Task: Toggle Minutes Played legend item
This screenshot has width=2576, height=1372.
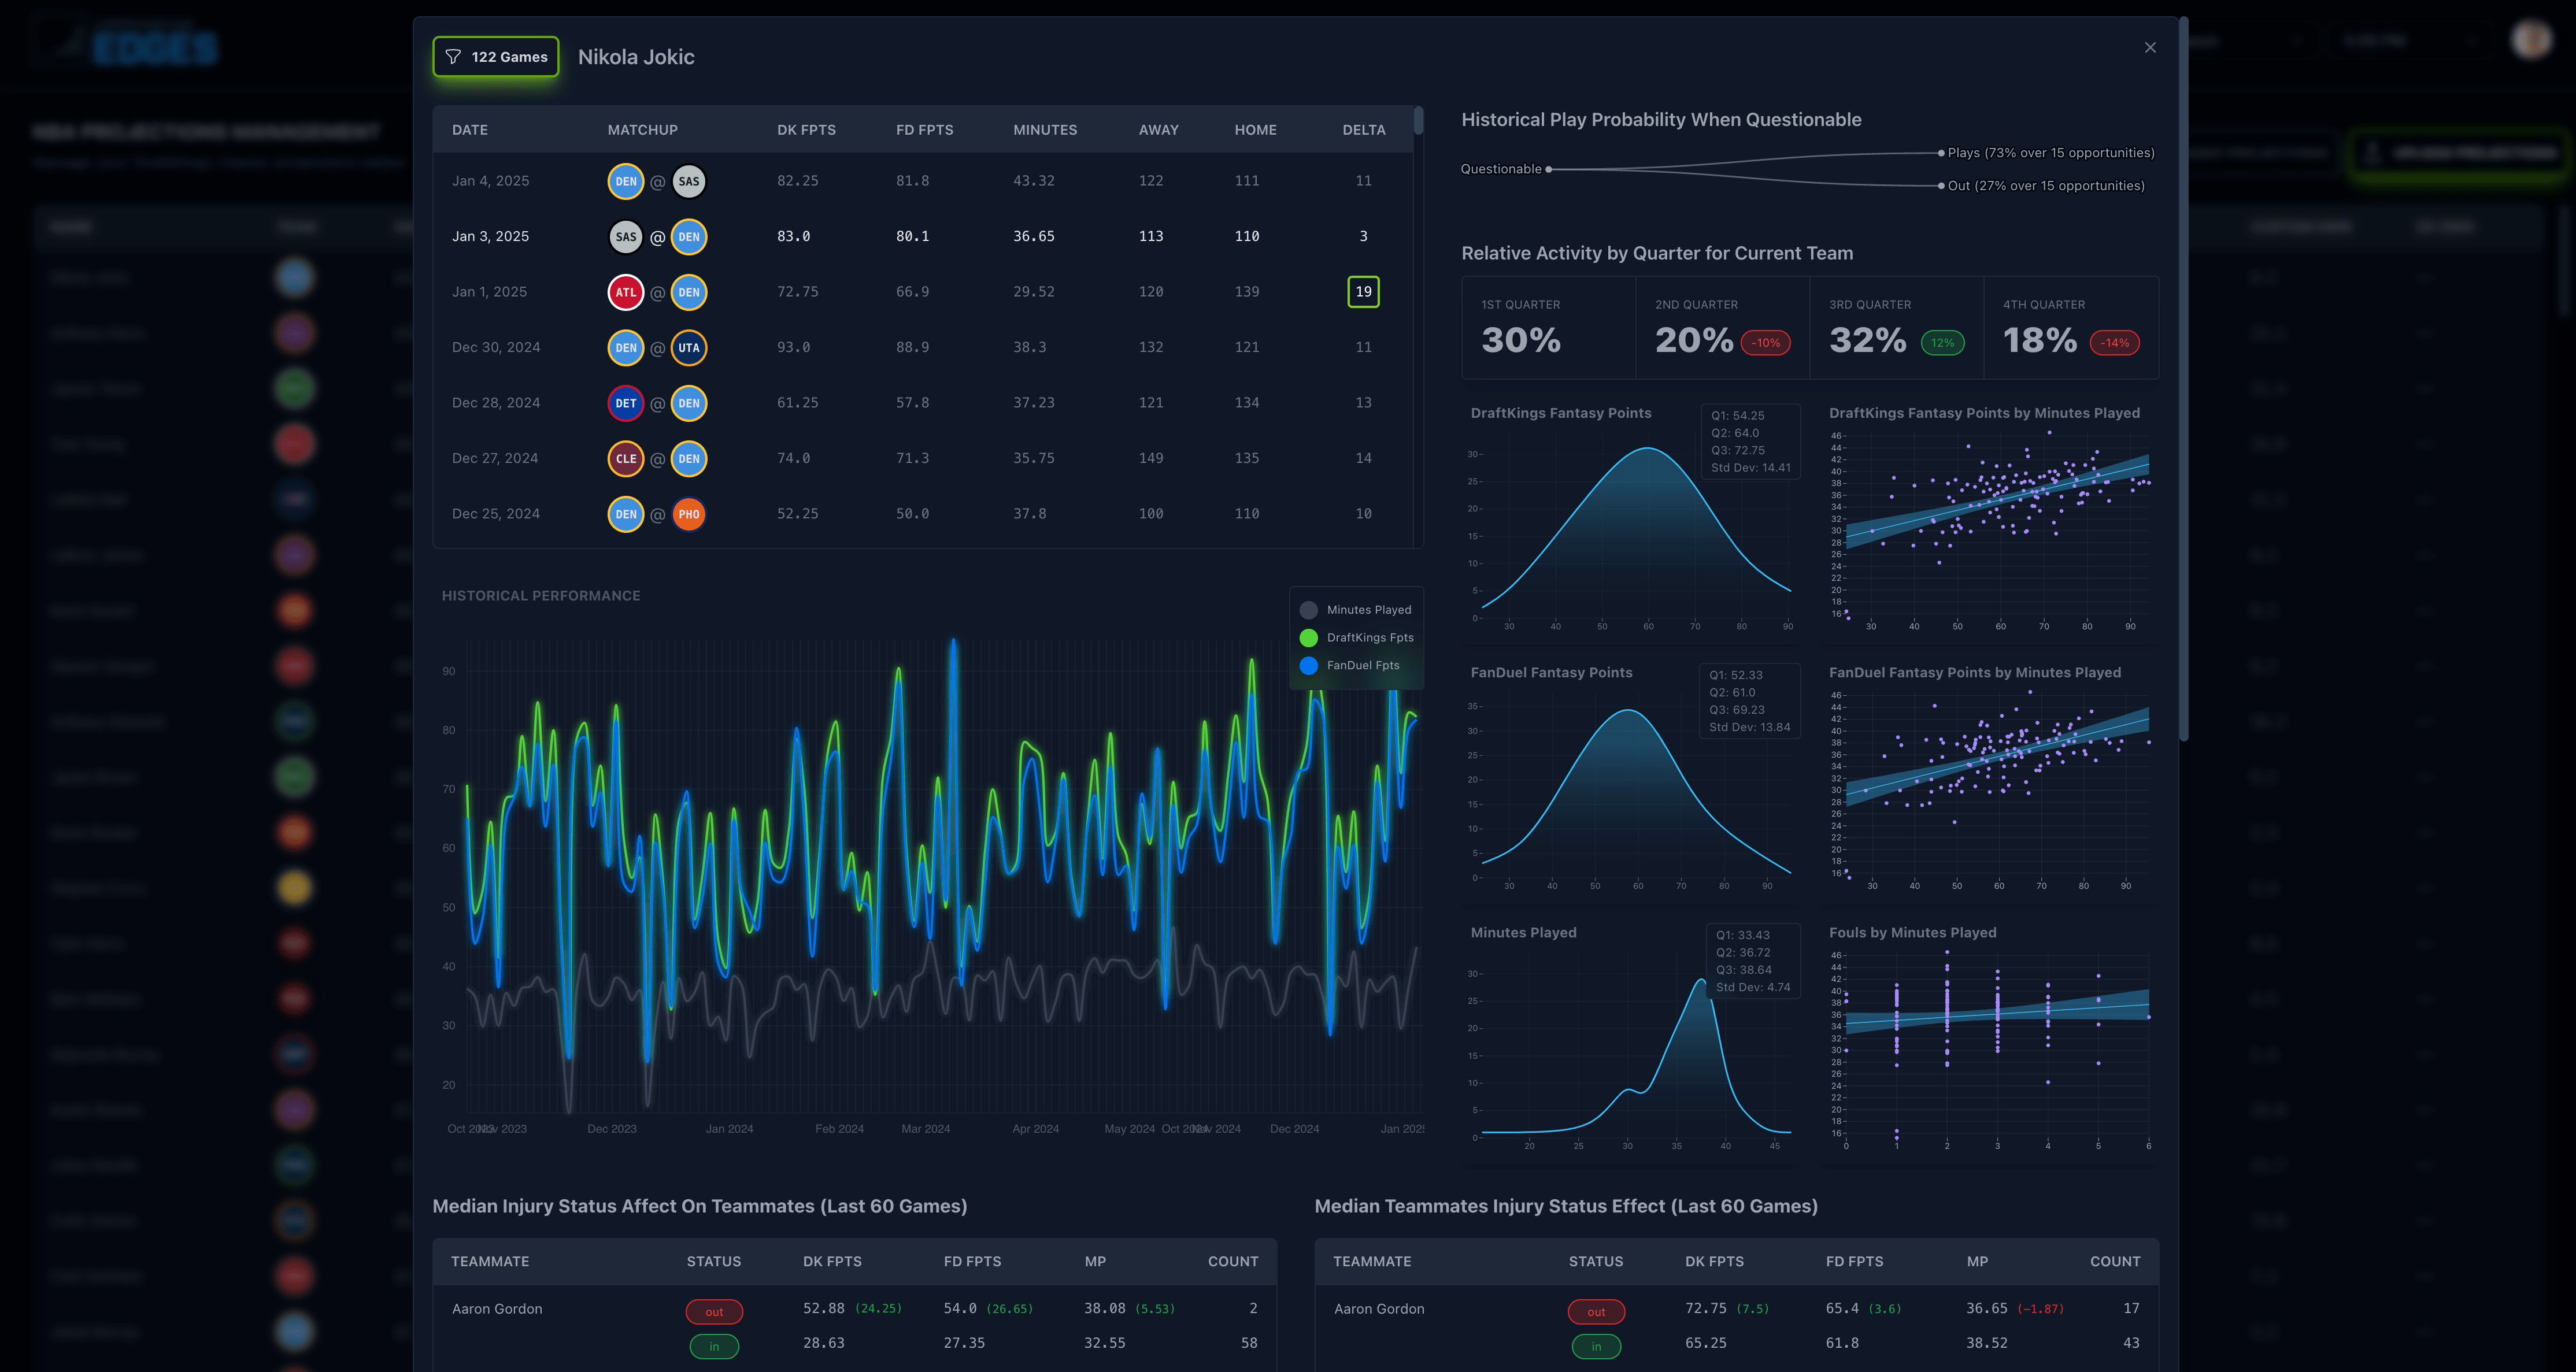Action: click(1356, 610)
